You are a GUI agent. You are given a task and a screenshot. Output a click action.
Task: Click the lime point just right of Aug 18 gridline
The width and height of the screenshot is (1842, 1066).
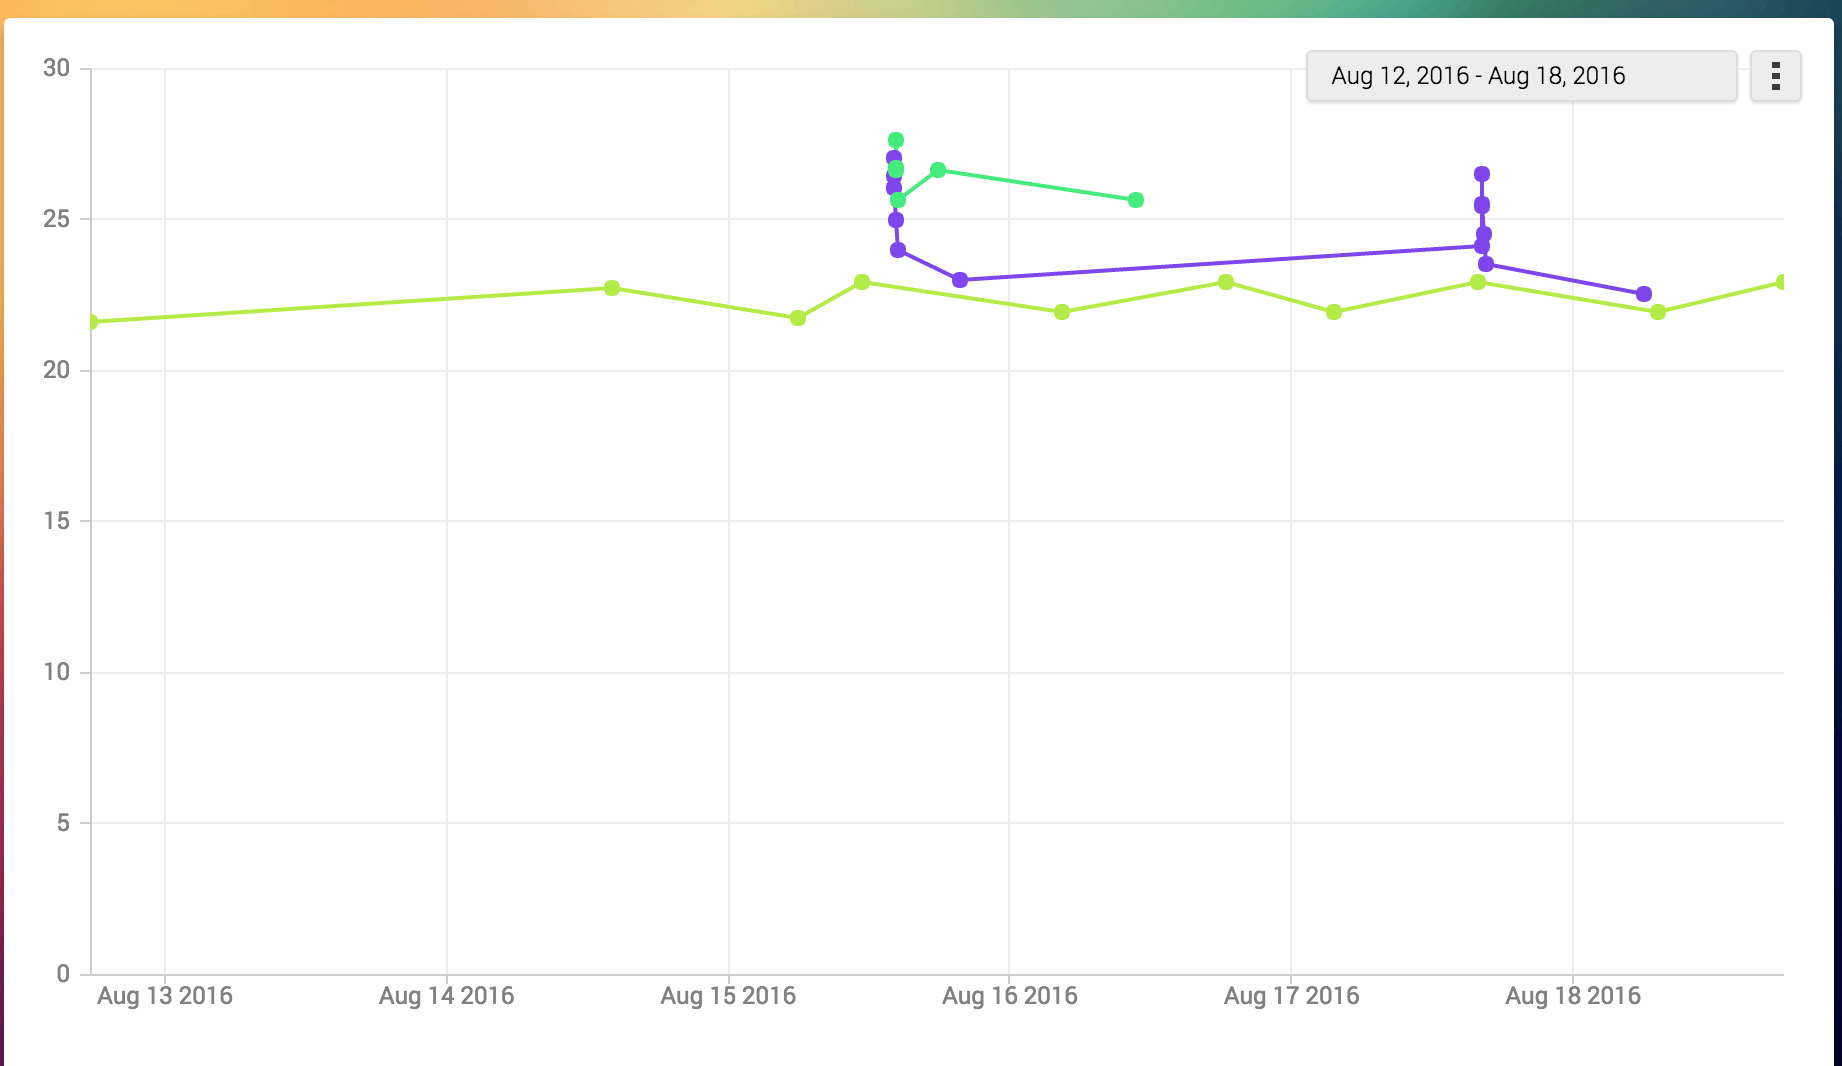[1658, 312]
